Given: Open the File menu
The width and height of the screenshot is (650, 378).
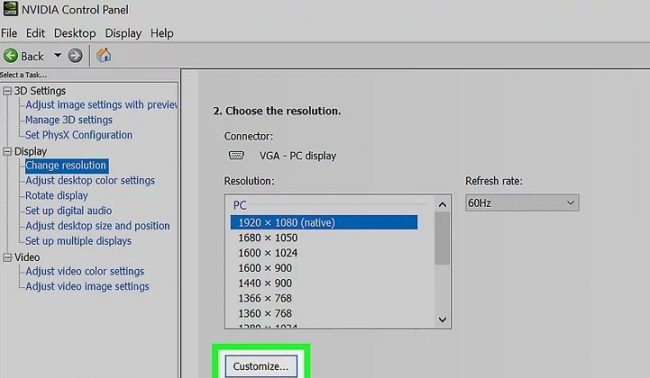Looking at the screenshot, I should (x=9, y=33).
